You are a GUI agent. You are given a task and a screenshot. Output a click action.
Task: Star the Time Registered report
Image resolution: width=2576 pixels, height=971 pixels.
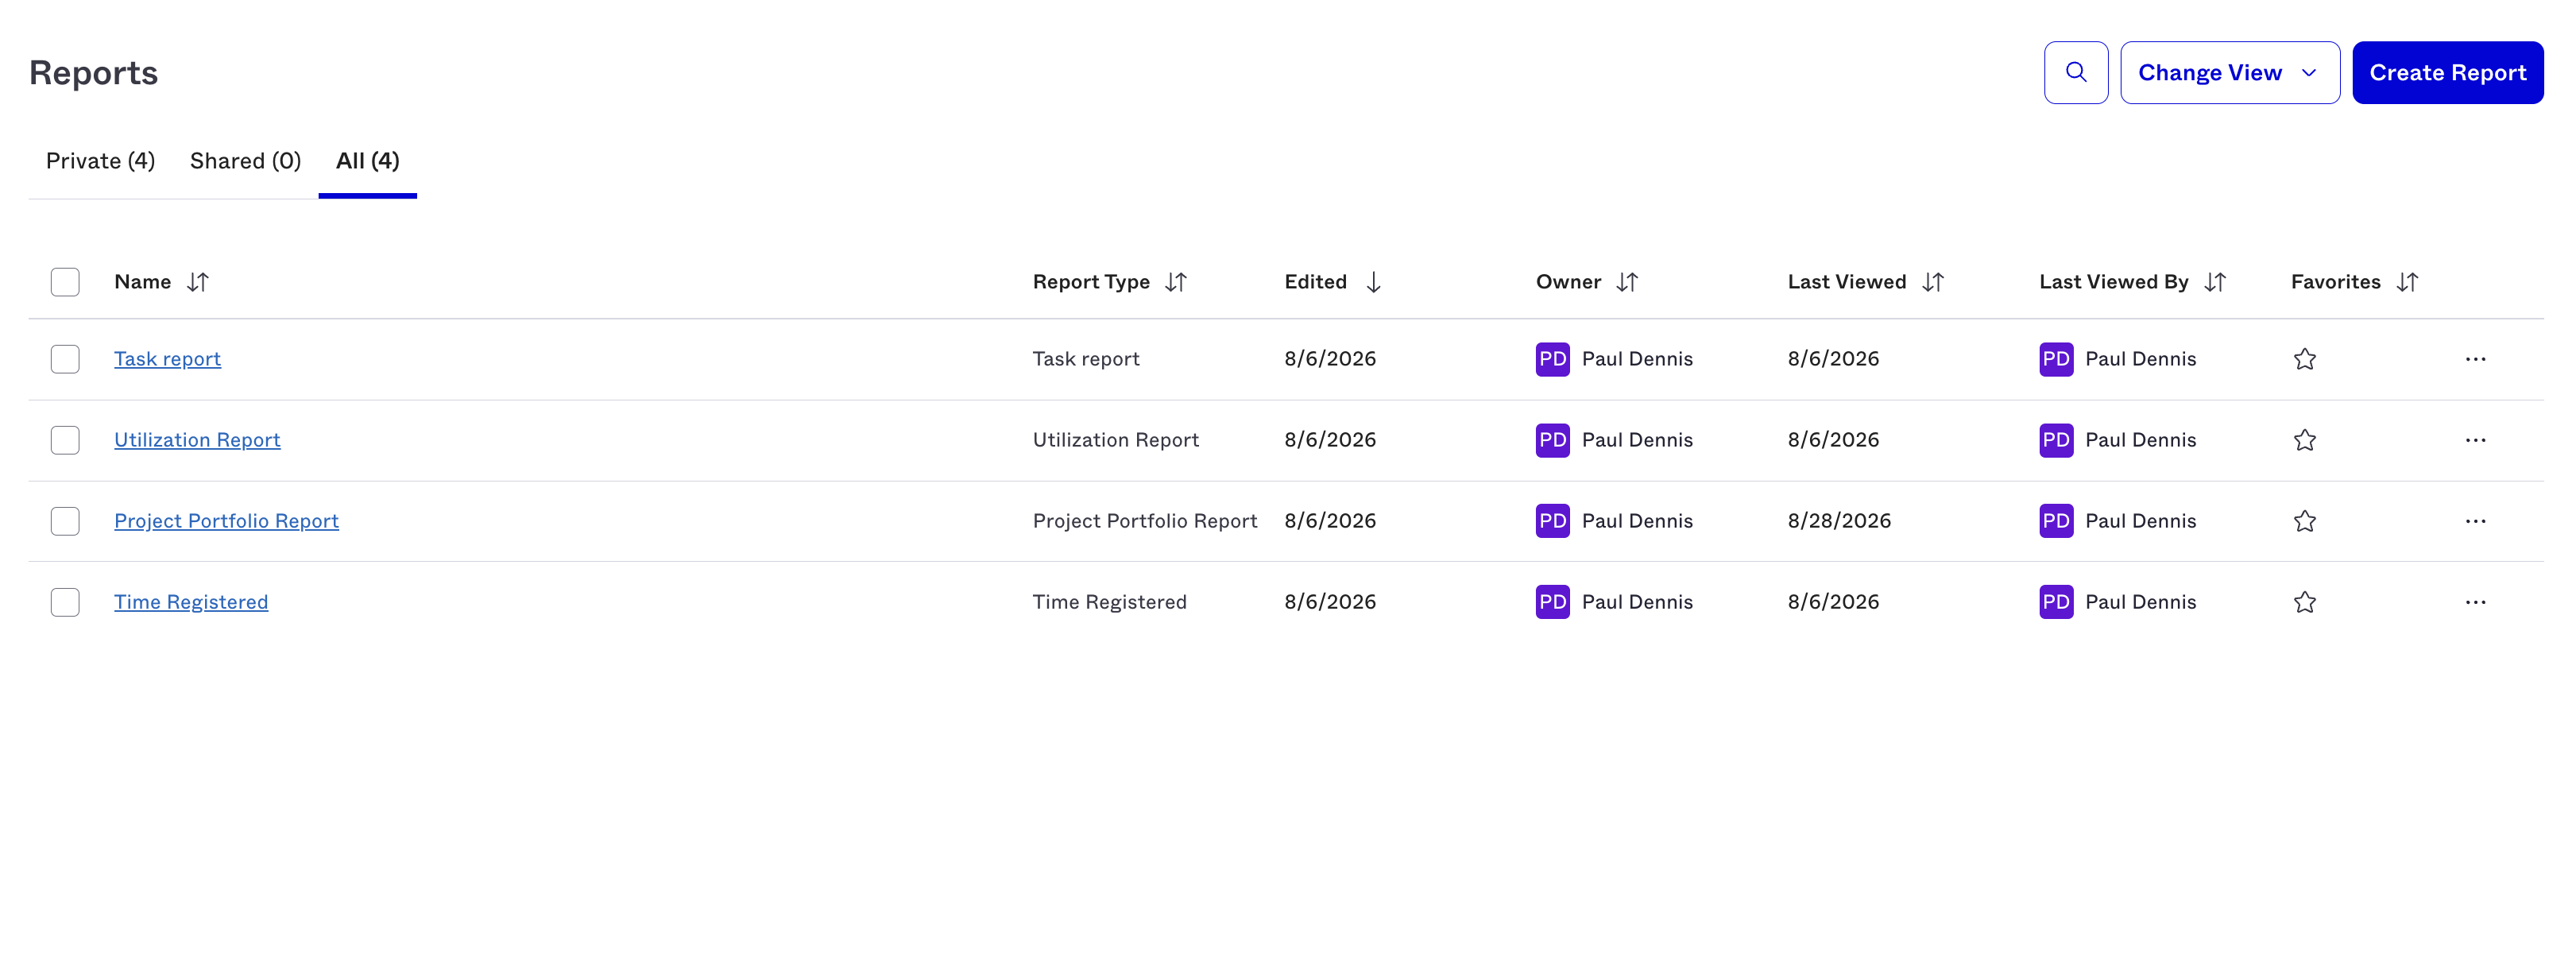[x=2304, y=602]
